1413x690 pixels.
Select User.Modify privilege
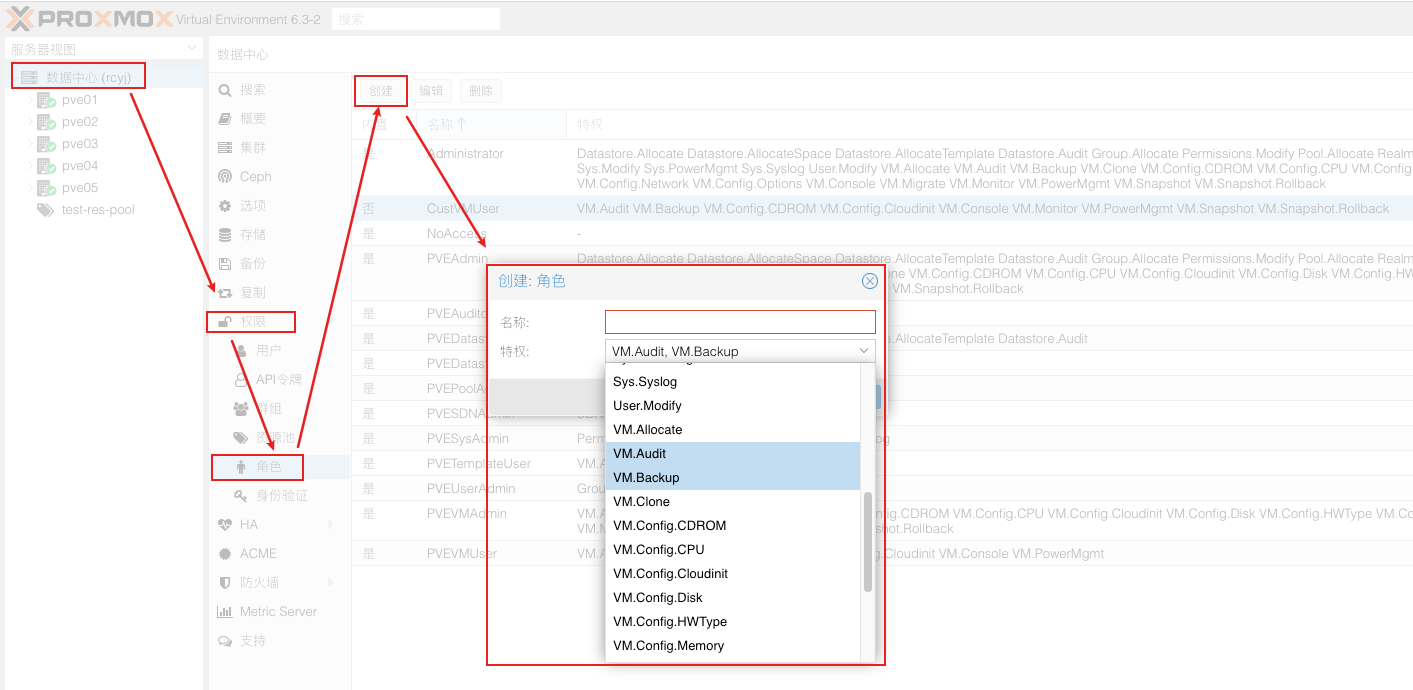tap(734, 406)
